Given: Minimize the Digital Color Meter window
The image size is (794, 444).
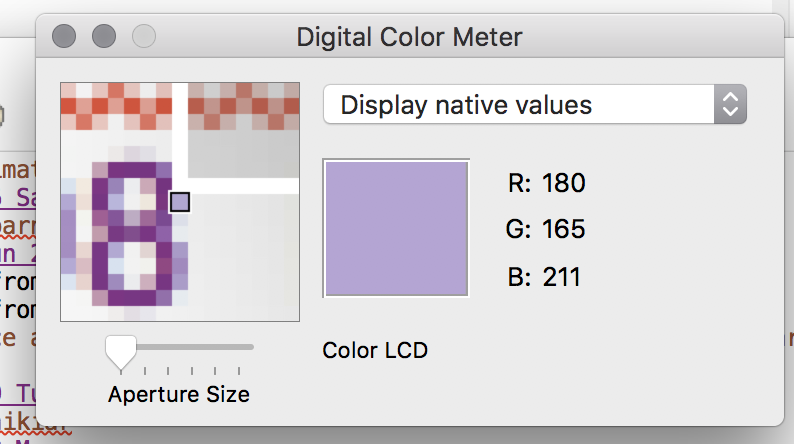Looking at the screenshot, I should (104, 36).
